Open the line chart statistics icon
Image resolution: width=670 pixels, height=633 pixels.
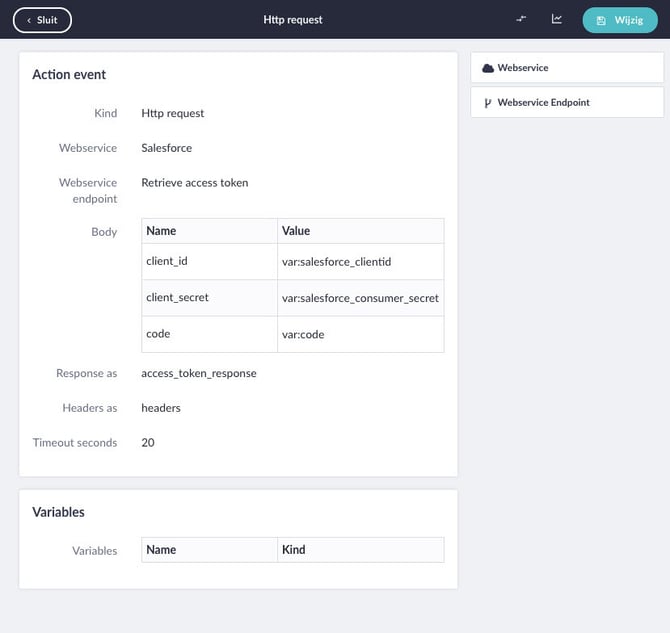[x=556, y=19]
